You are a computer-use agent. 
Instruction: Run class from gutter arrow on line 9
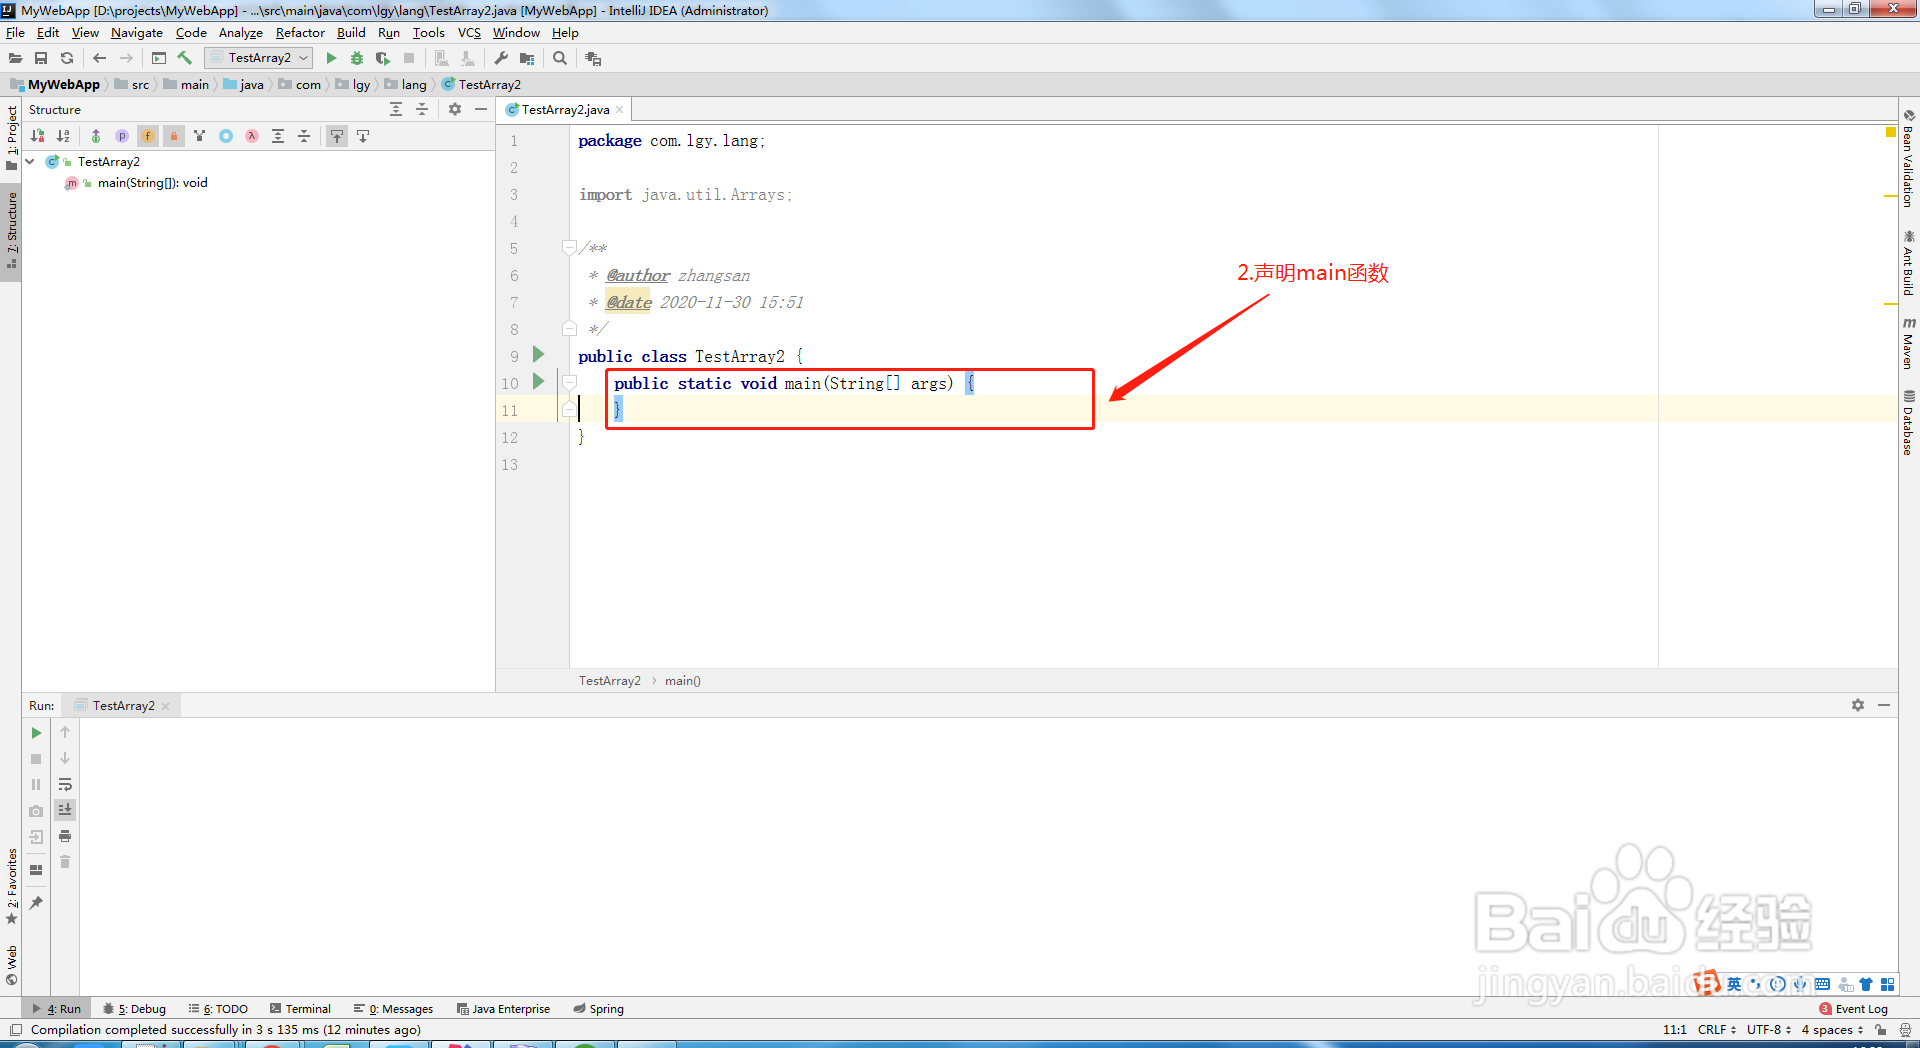(x=538, y=355)
